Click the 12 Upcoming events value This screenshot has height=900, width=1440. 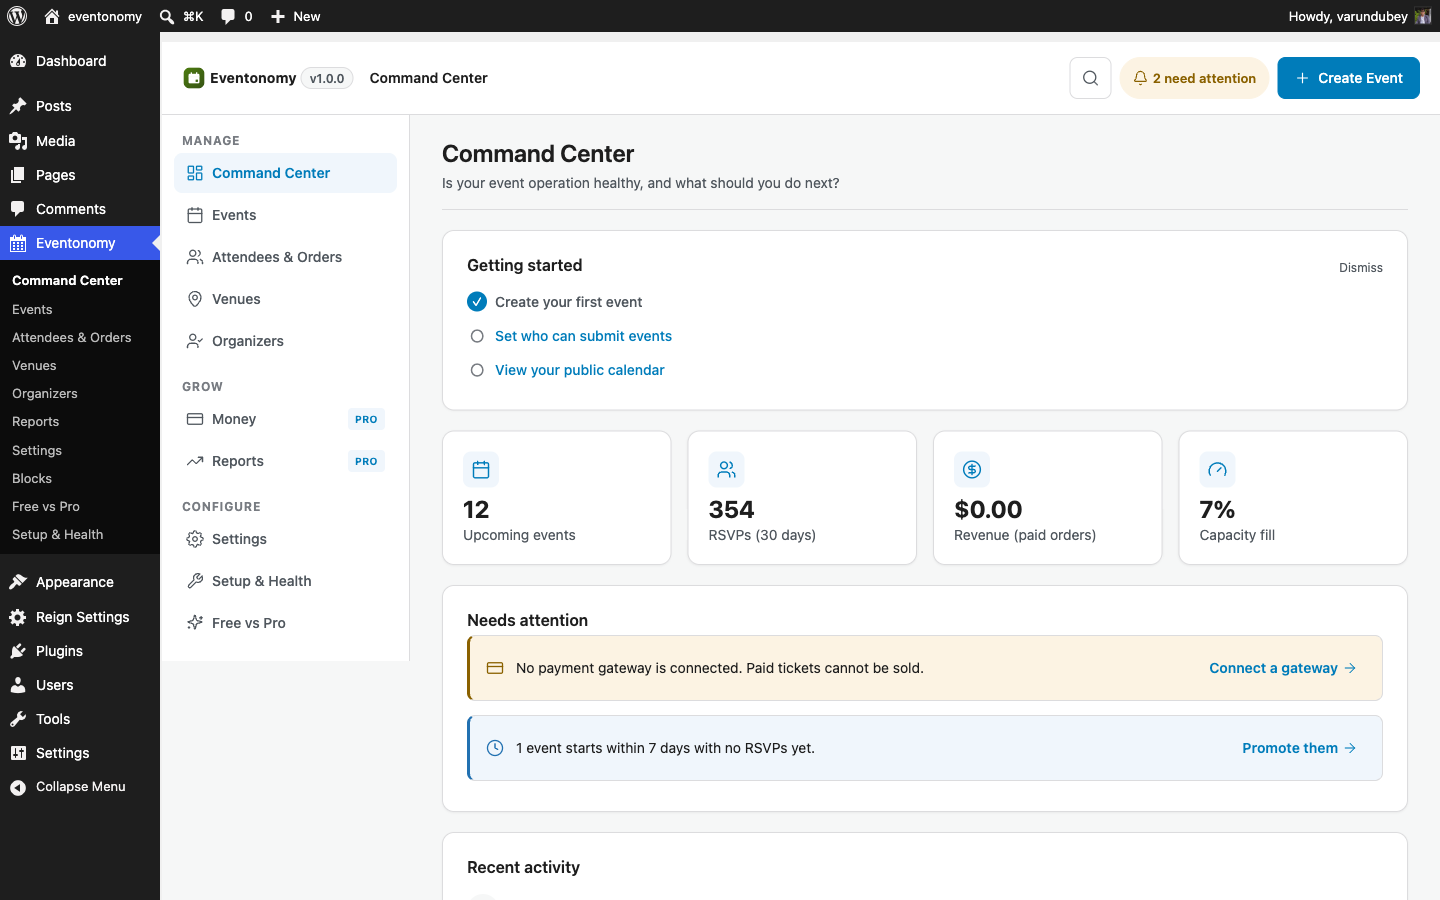476,510
